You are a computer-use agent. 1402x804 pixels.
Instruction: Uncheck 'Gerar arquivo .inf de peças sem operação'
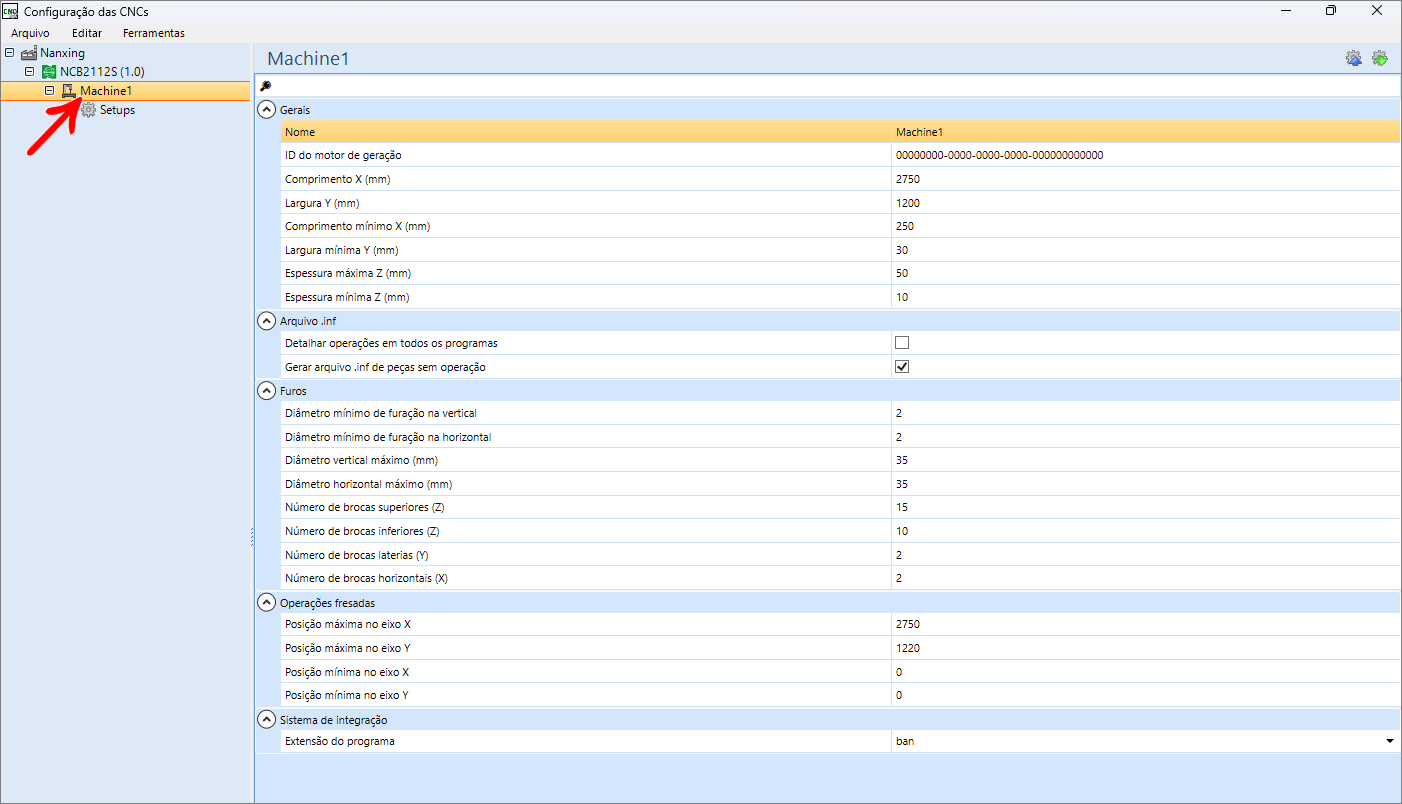(x=902, y=367)
